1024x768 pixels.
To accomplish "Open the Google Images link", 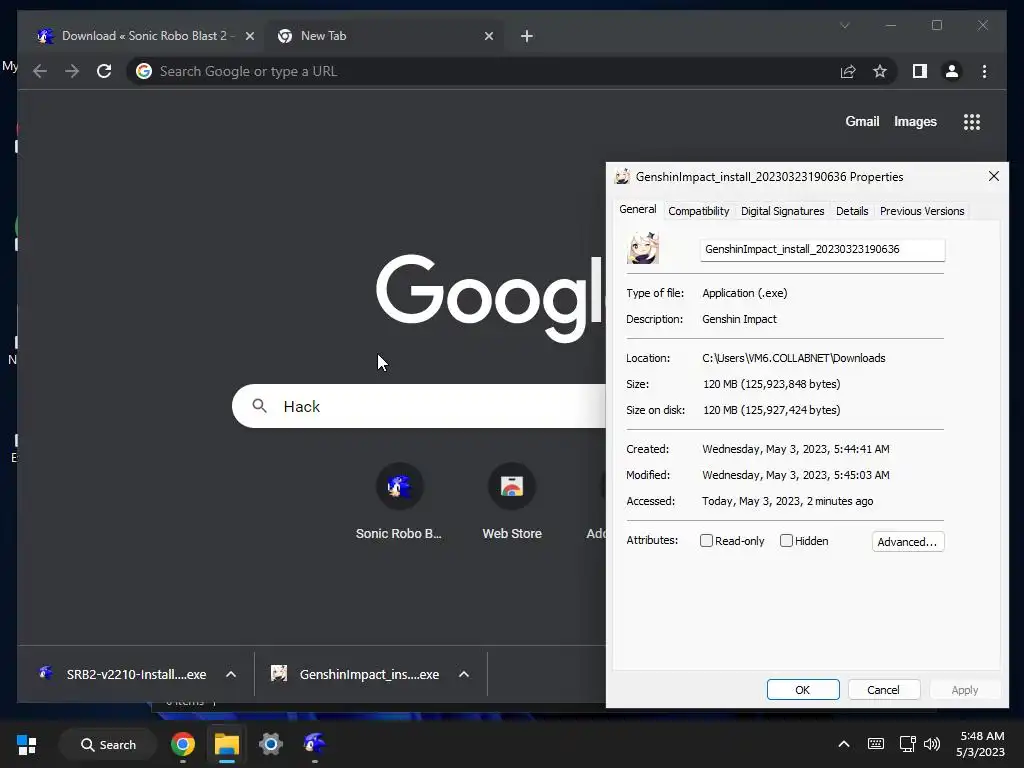I will click(915, 121).
